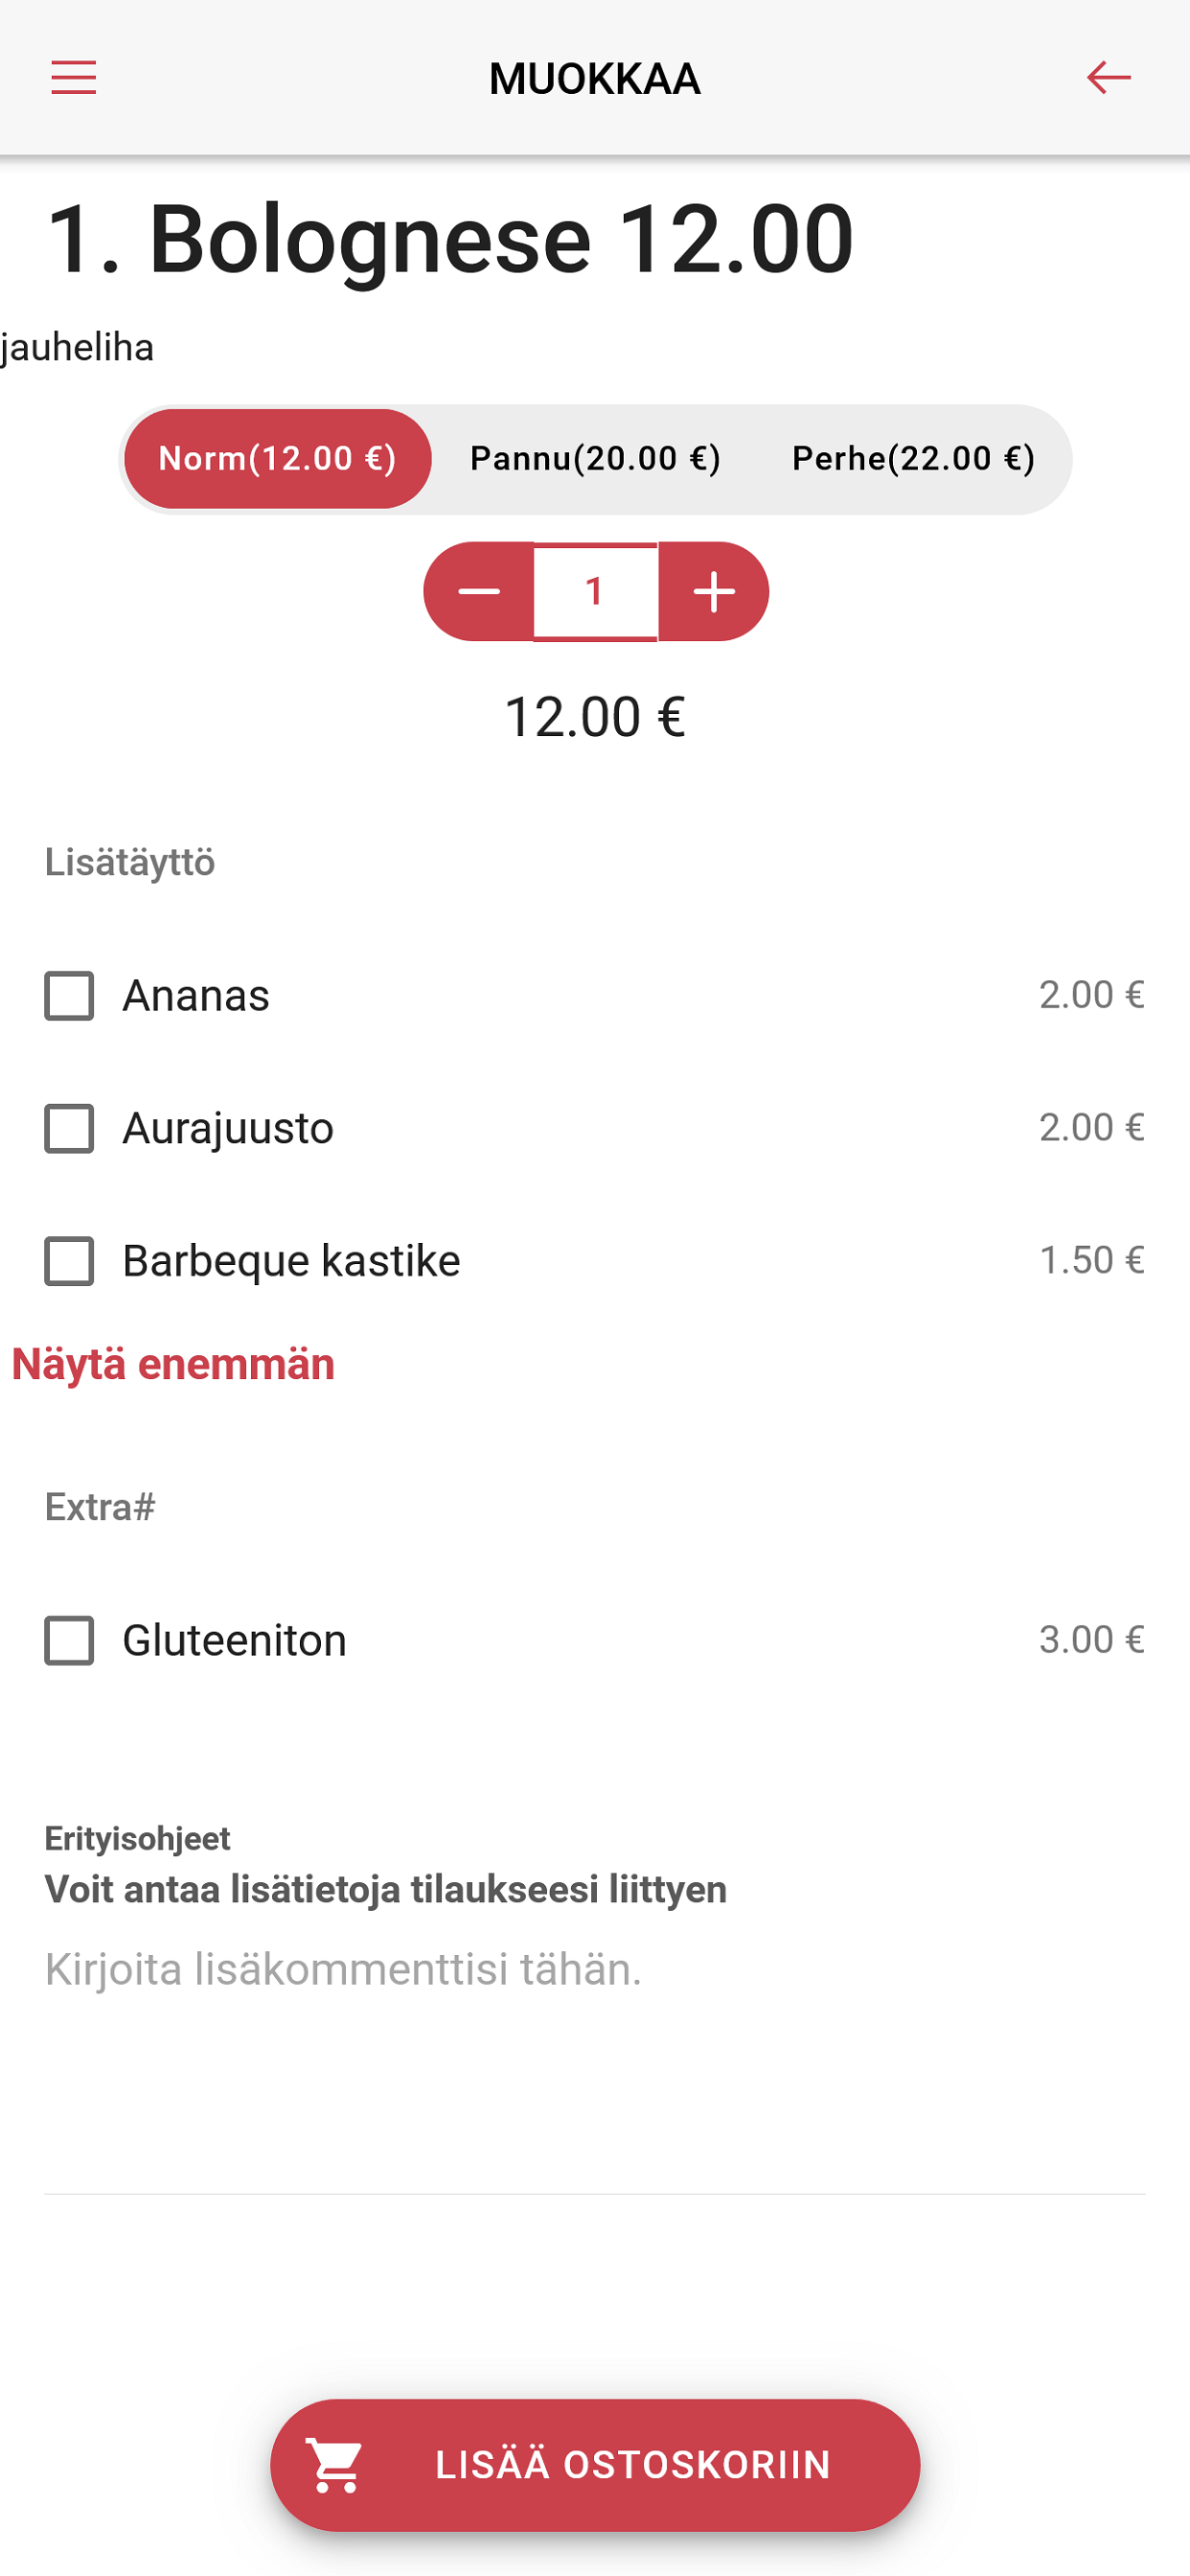Focus the quantity number field

point(596,592)
